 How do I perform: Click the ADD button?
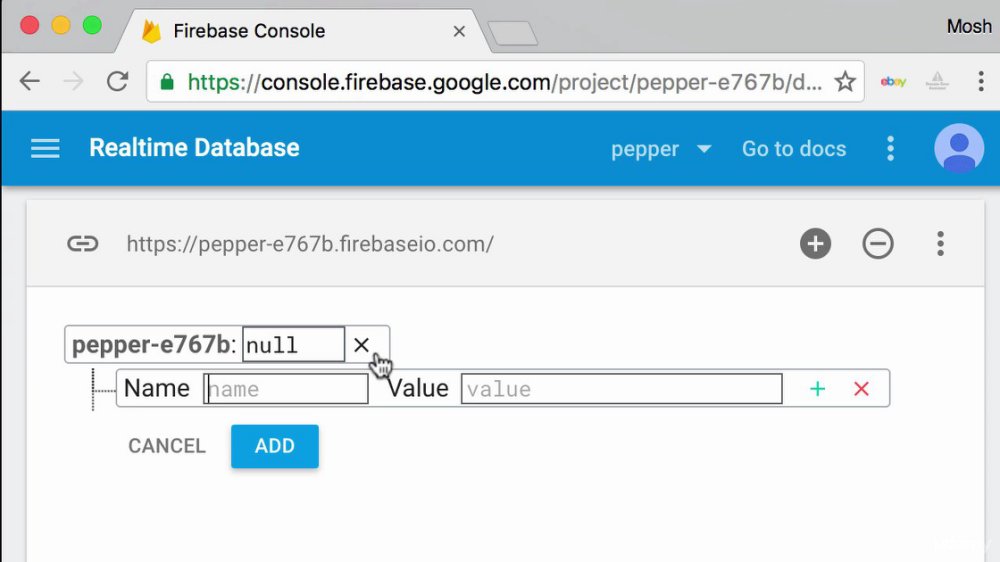(x=275, y=446)
